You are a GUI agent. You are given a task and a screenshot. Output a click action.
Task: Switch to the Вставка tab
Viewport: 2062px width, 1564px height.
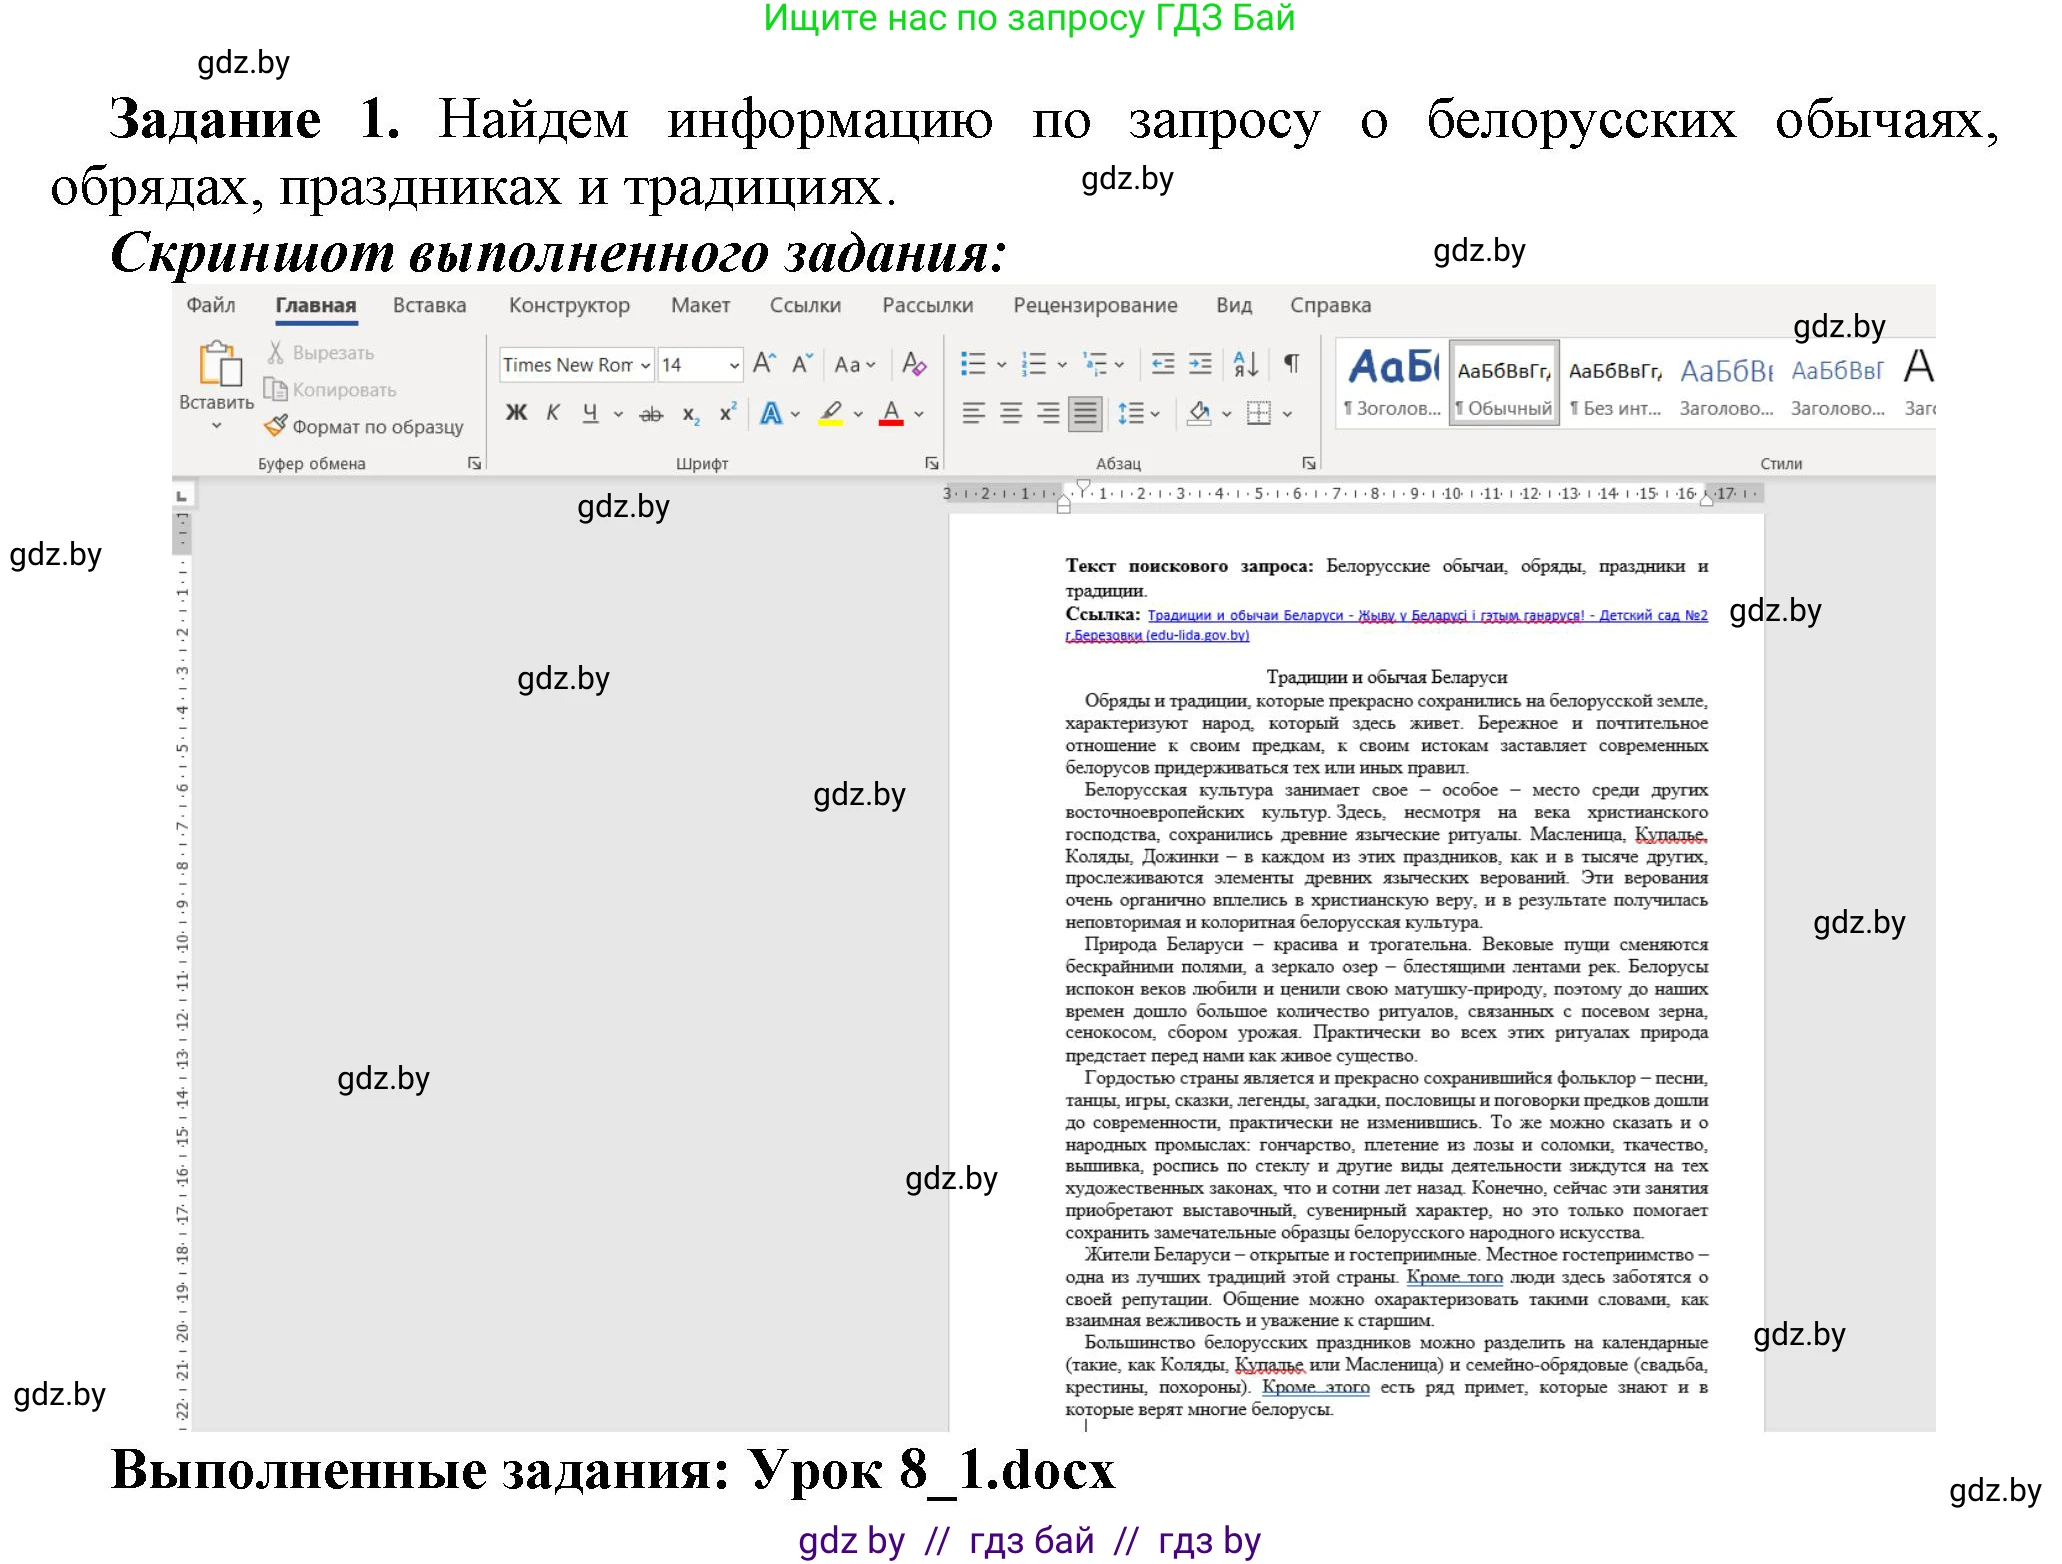click(x=428, y=305)
